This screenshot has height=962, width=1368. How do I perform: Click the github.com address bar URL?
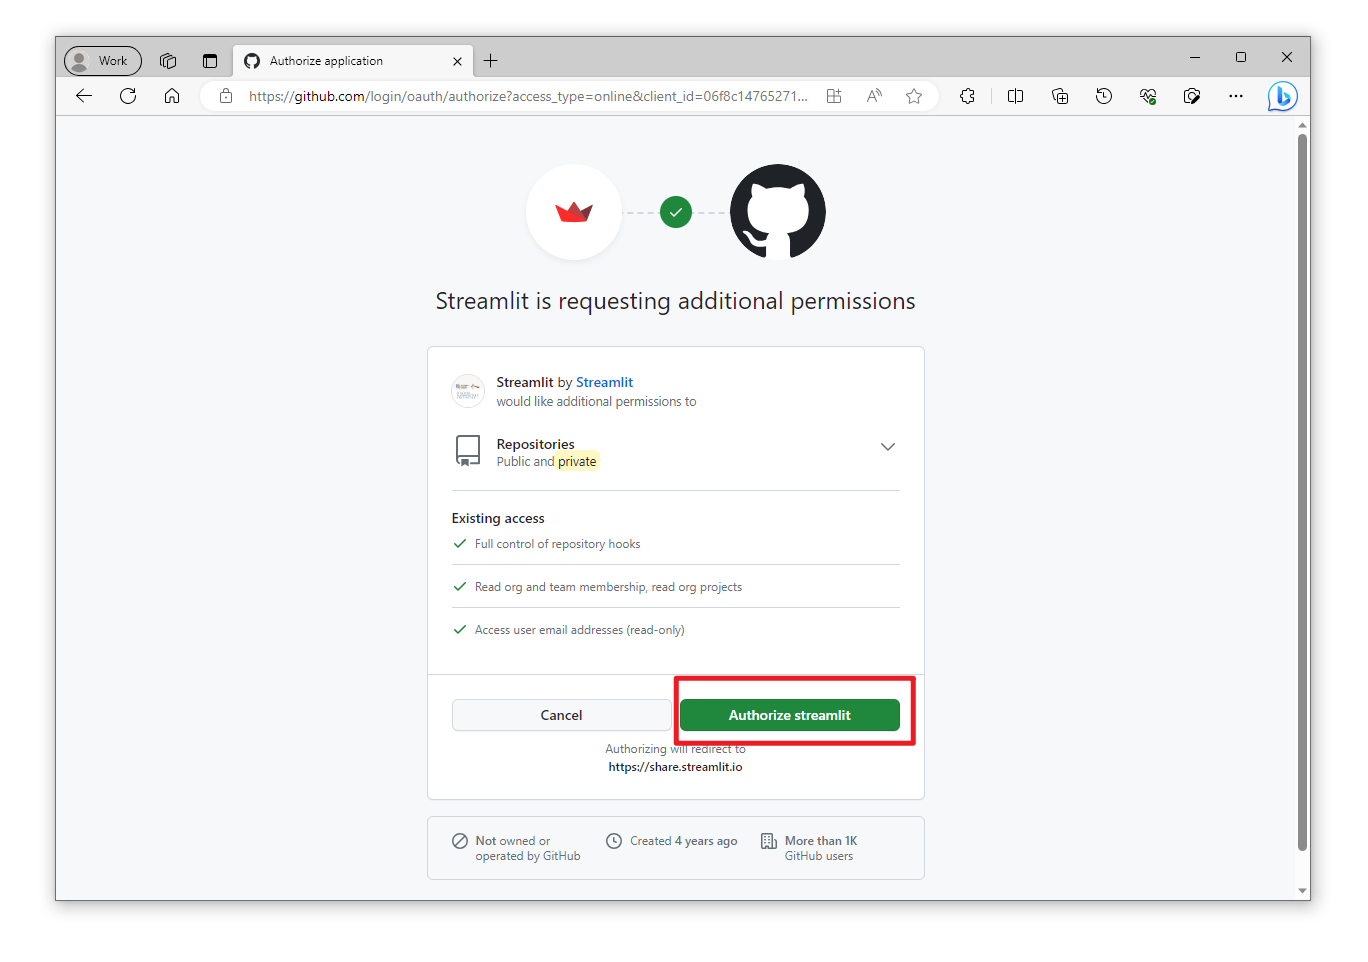[528, 96]
